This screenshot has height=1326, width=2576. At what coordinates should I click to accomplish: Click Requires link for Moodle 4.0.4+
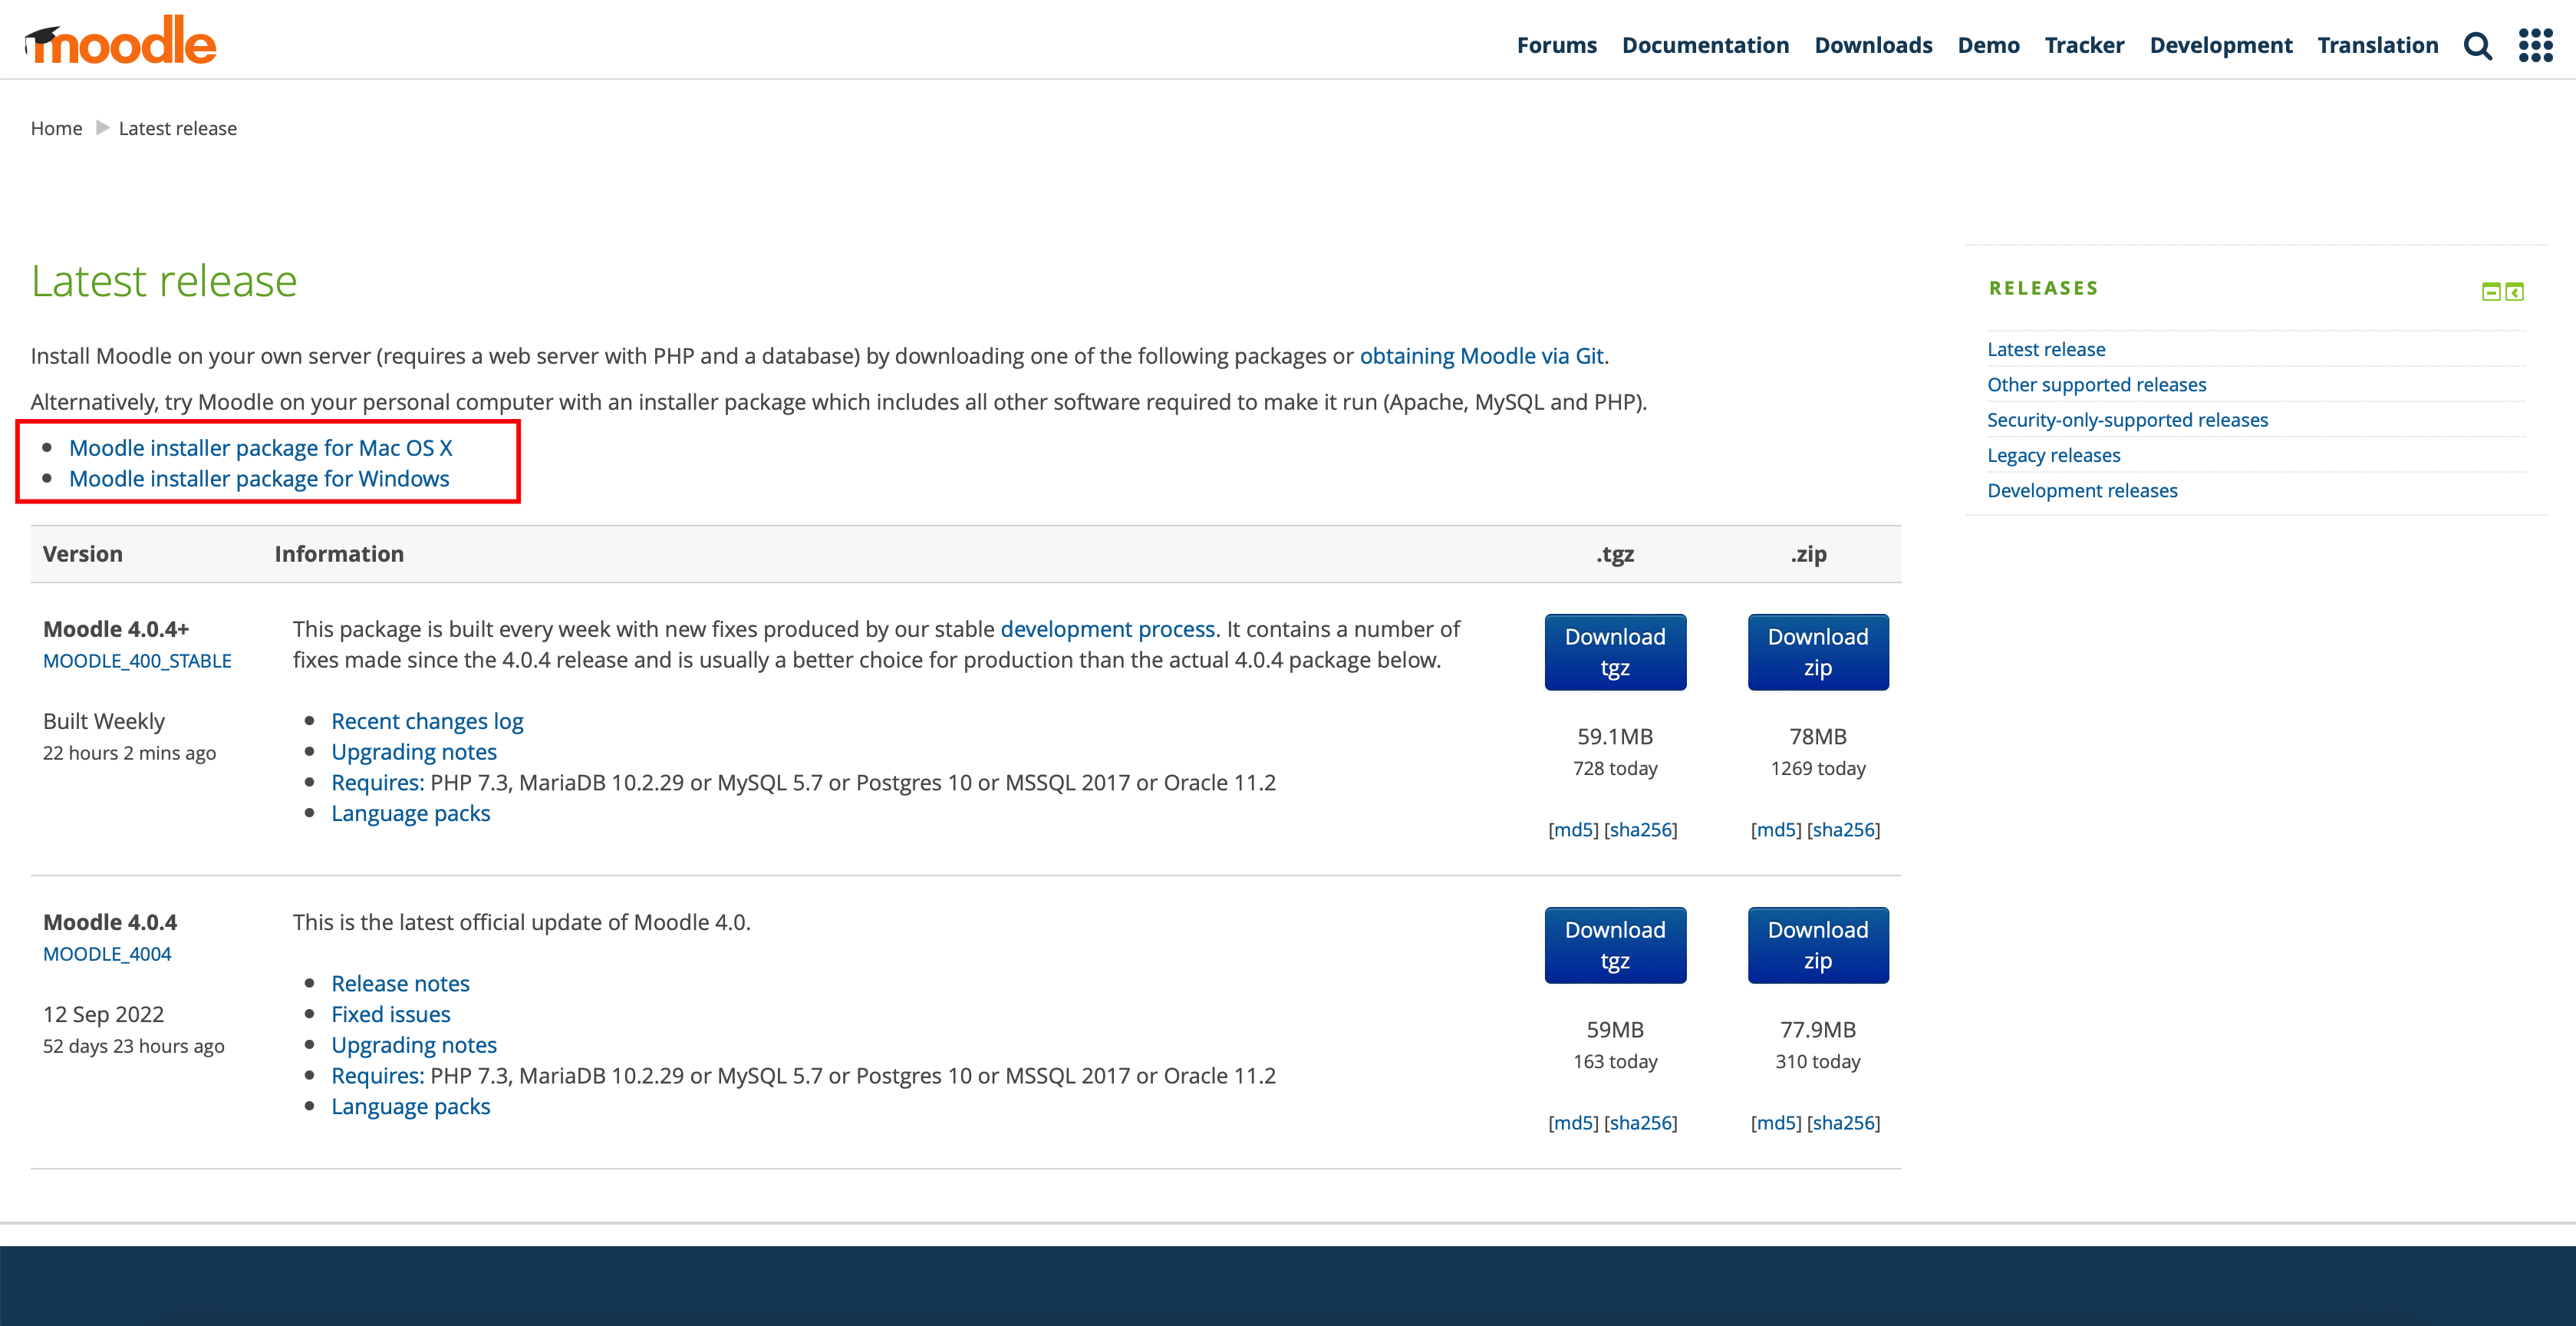tap(378, 783)
